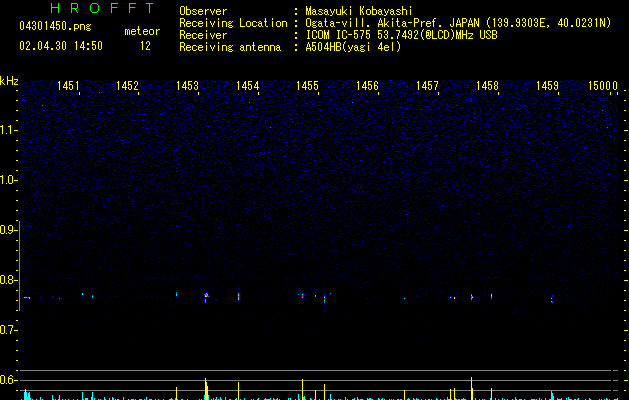Click the HROFFT title text
The height and width of the screenshot is (400, 629).
coord(103,8)
